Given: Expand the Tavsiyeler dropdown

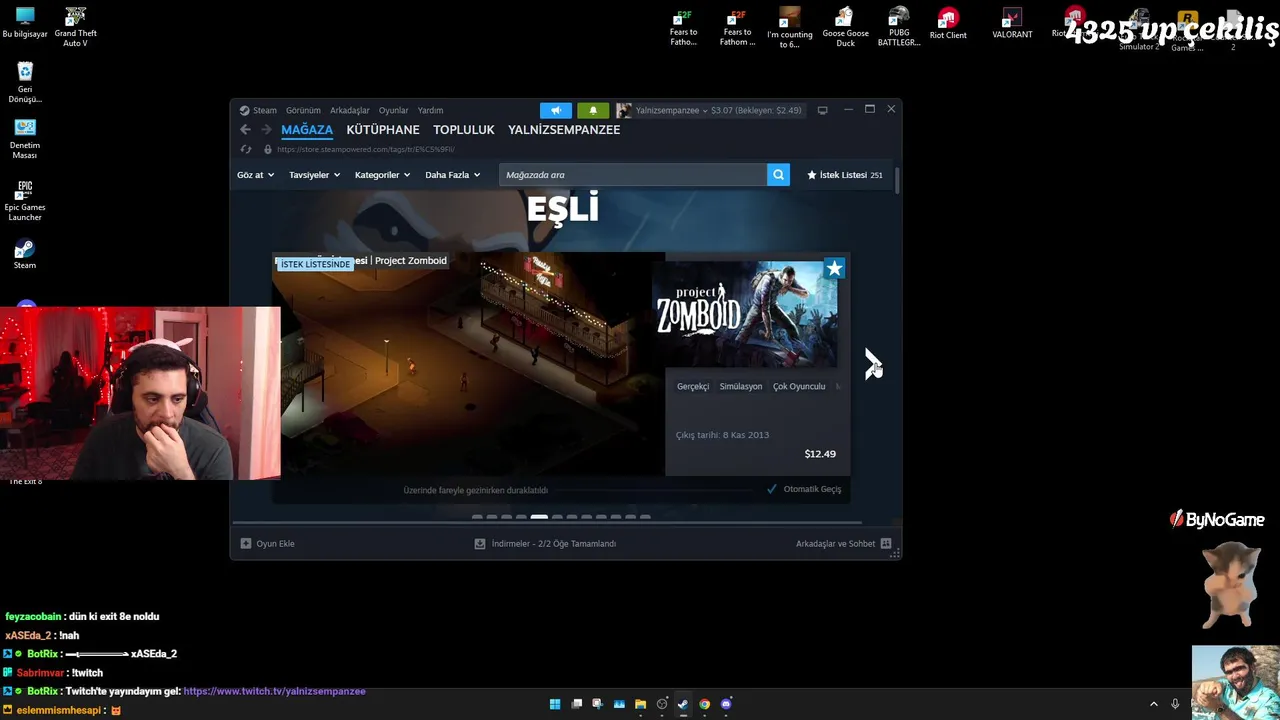Looking at the screenshot, I should (x=314, y=175).
